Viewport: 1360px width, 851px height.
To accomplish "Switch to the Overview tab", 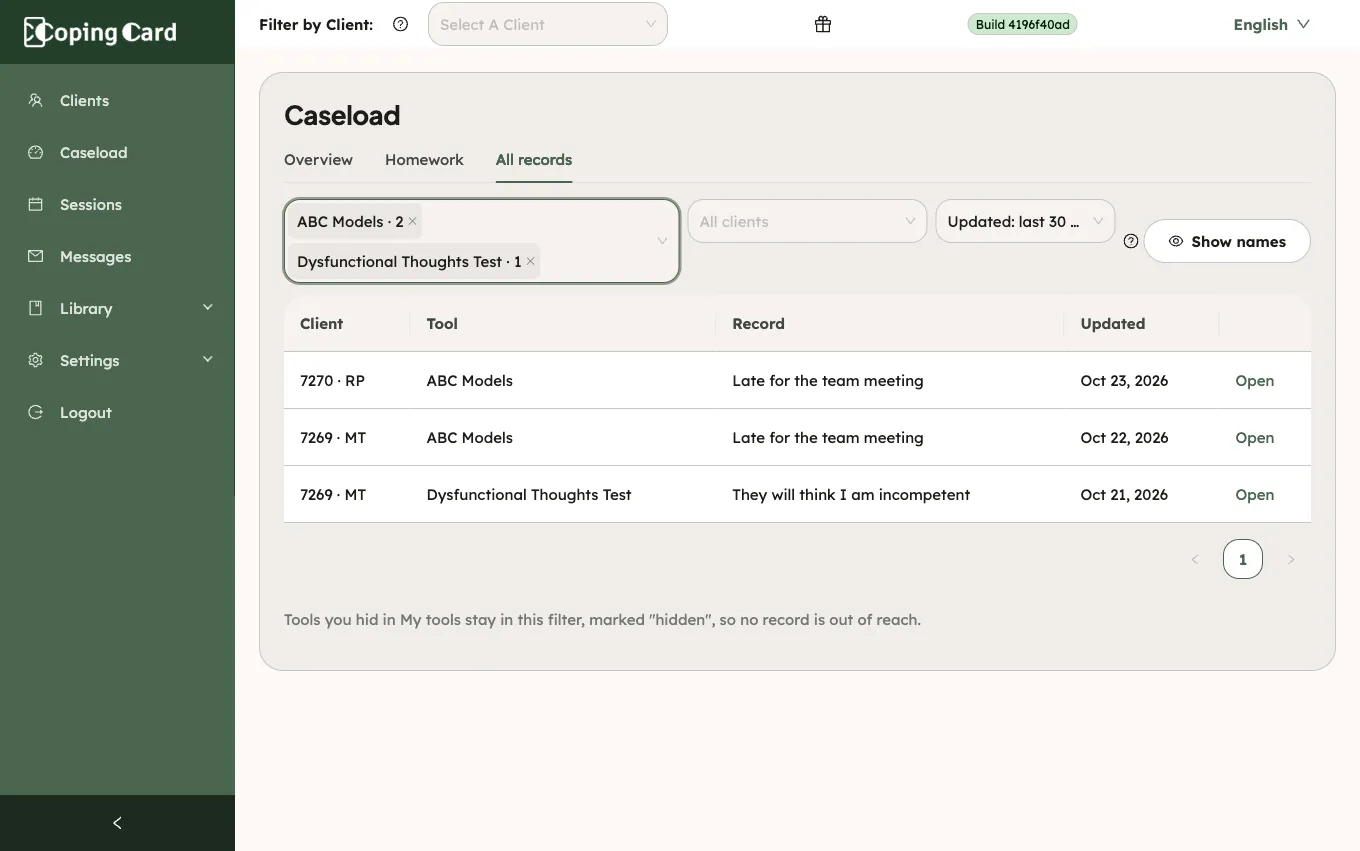I will 318,160.
